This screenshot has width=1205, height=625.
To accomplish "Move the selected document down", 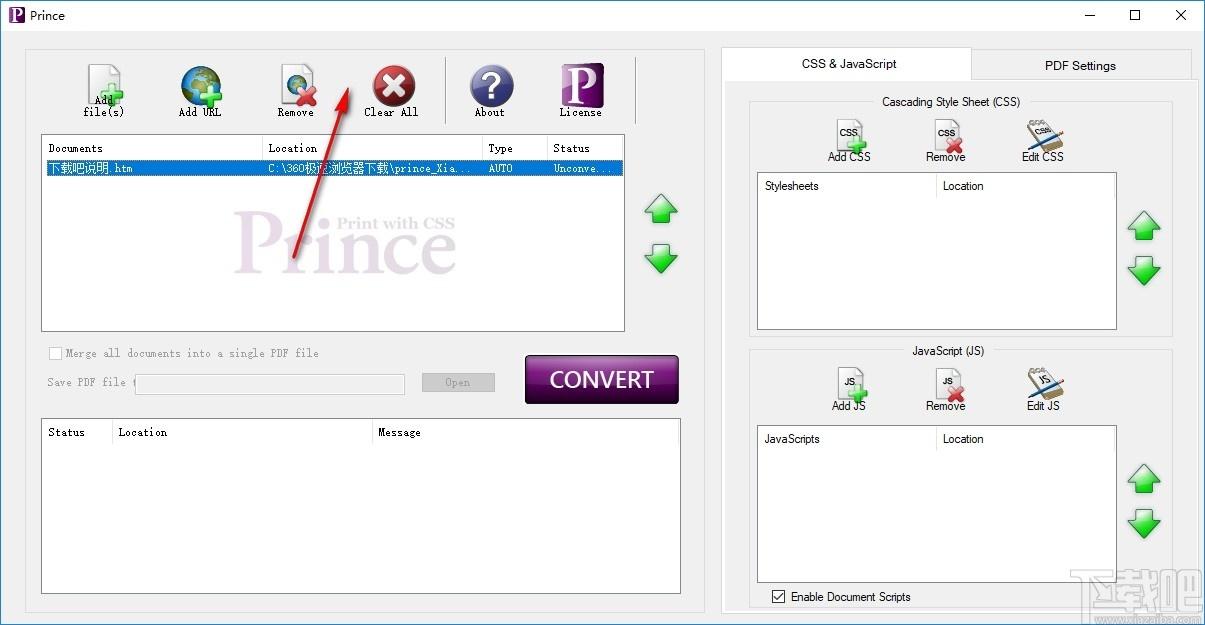I will coord(661,259).
